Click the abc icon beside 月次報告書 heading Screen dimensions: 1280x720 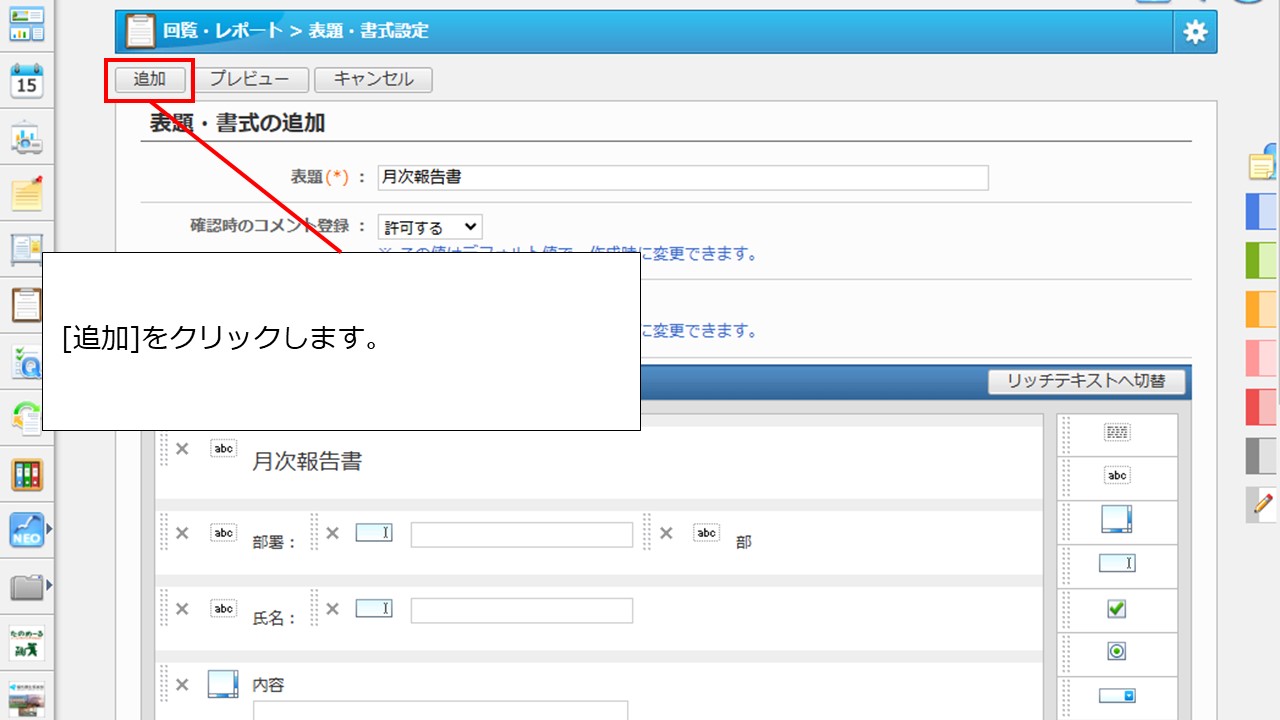(x=224, y=449)
